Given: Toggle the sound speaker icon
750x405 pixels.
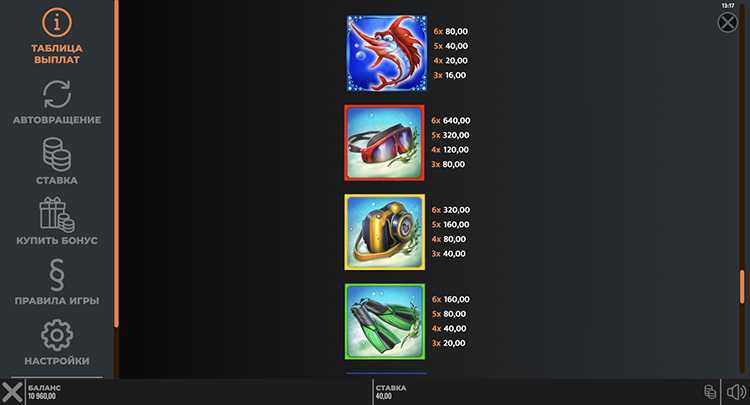Looking at the screenshot, I should [x=737, y=392].
